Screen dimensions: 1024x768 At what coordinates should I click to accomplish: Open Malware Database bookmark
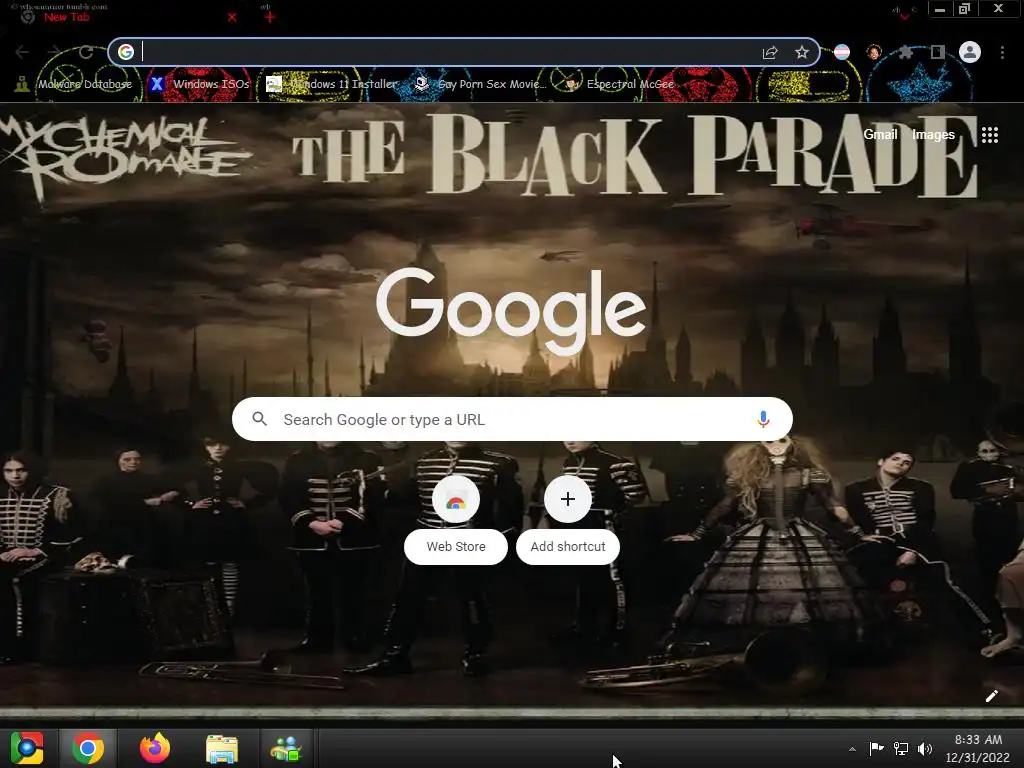point(74,84)
